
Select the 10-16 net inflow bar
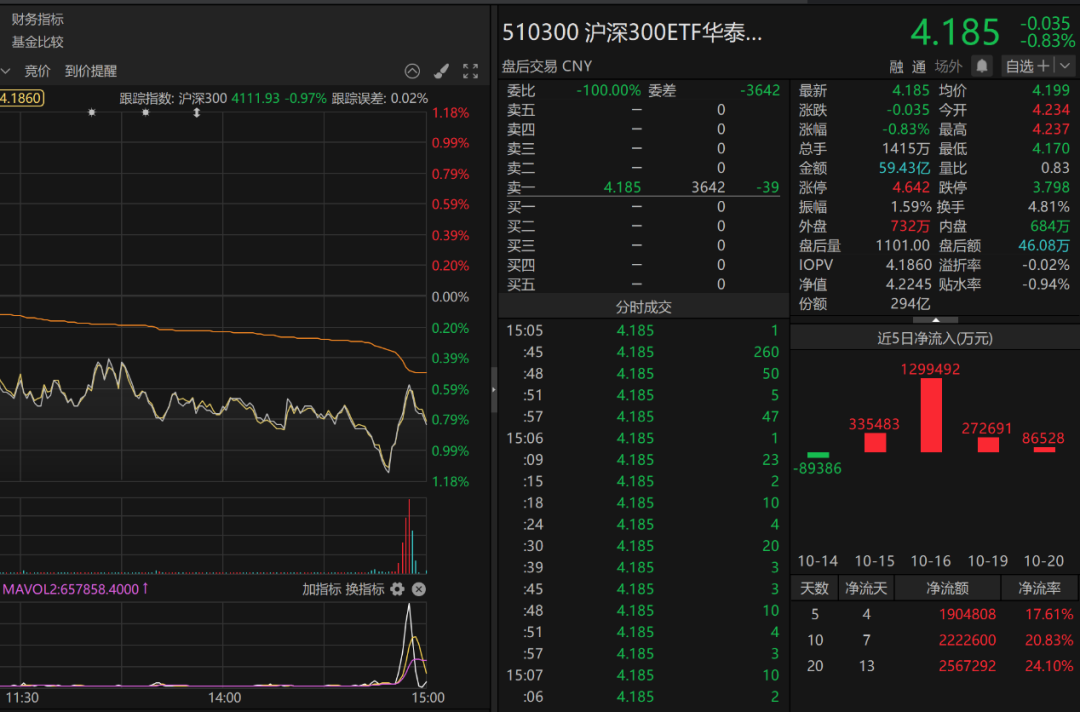click(931, 415)
